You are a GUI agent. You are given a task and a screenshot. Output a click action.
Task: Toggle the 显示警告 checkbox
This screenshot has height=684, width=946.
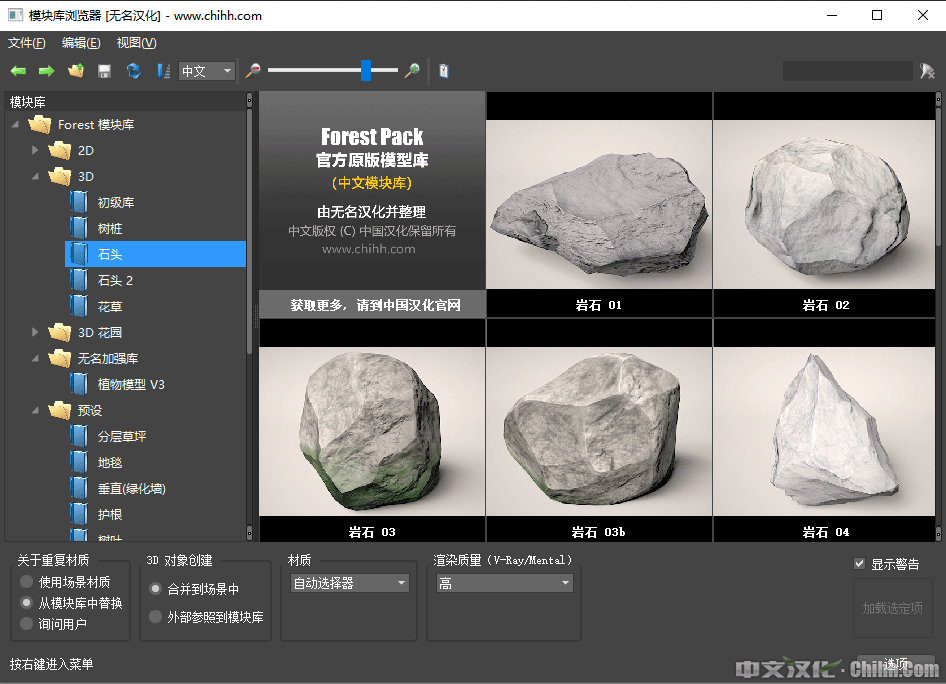pos(859,564)
